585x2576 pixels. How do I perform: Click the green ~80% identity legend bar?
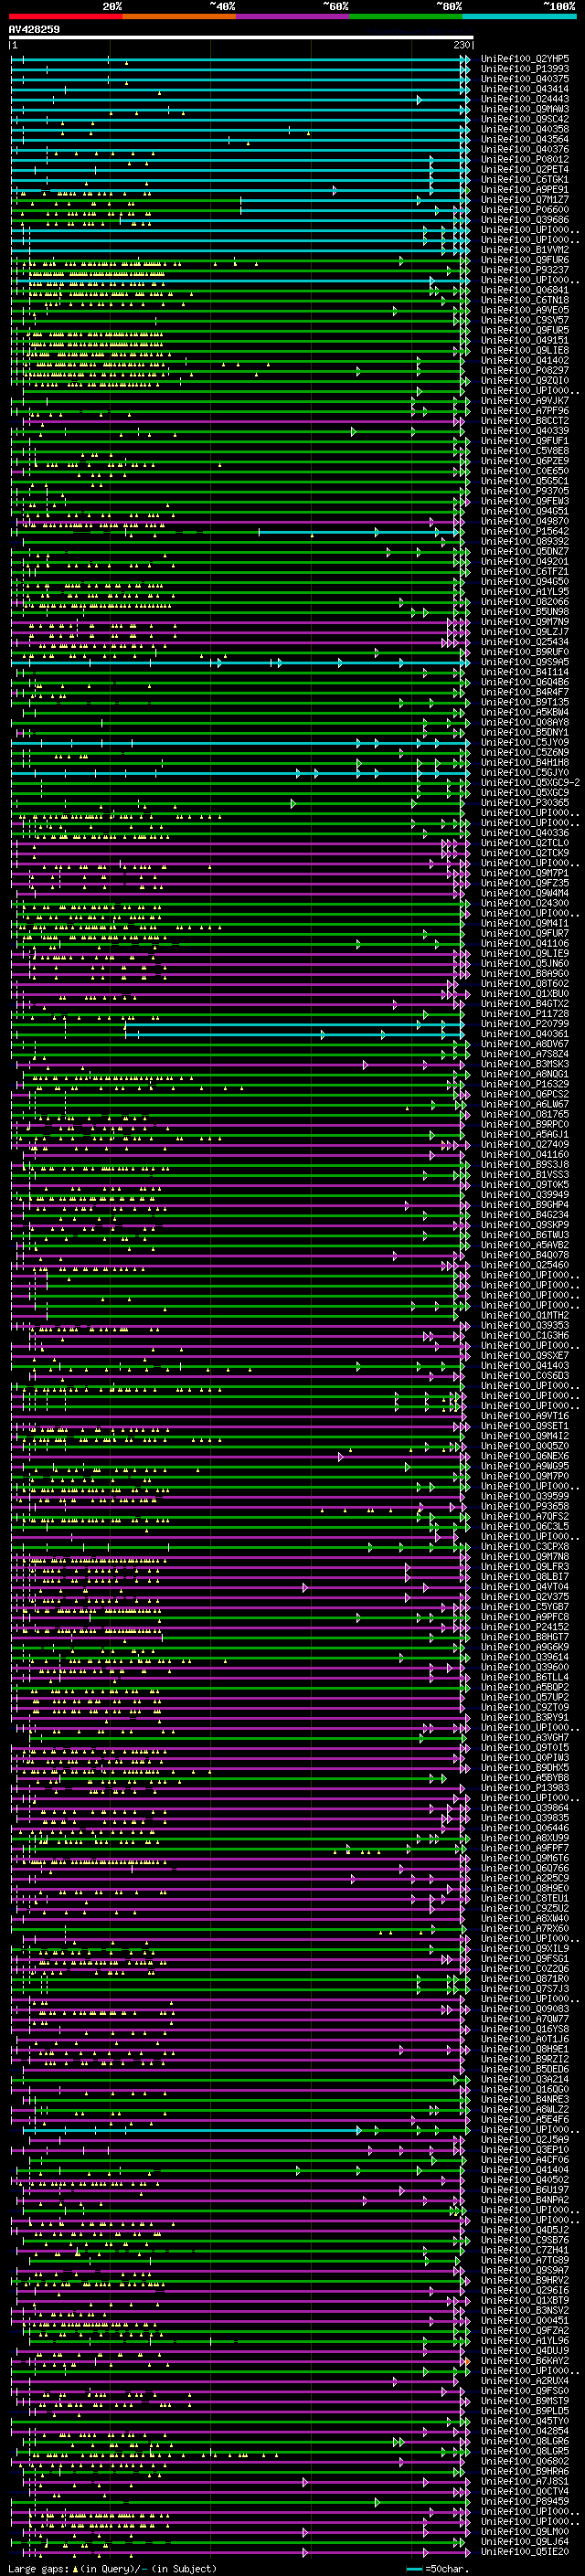pos(406,16)
